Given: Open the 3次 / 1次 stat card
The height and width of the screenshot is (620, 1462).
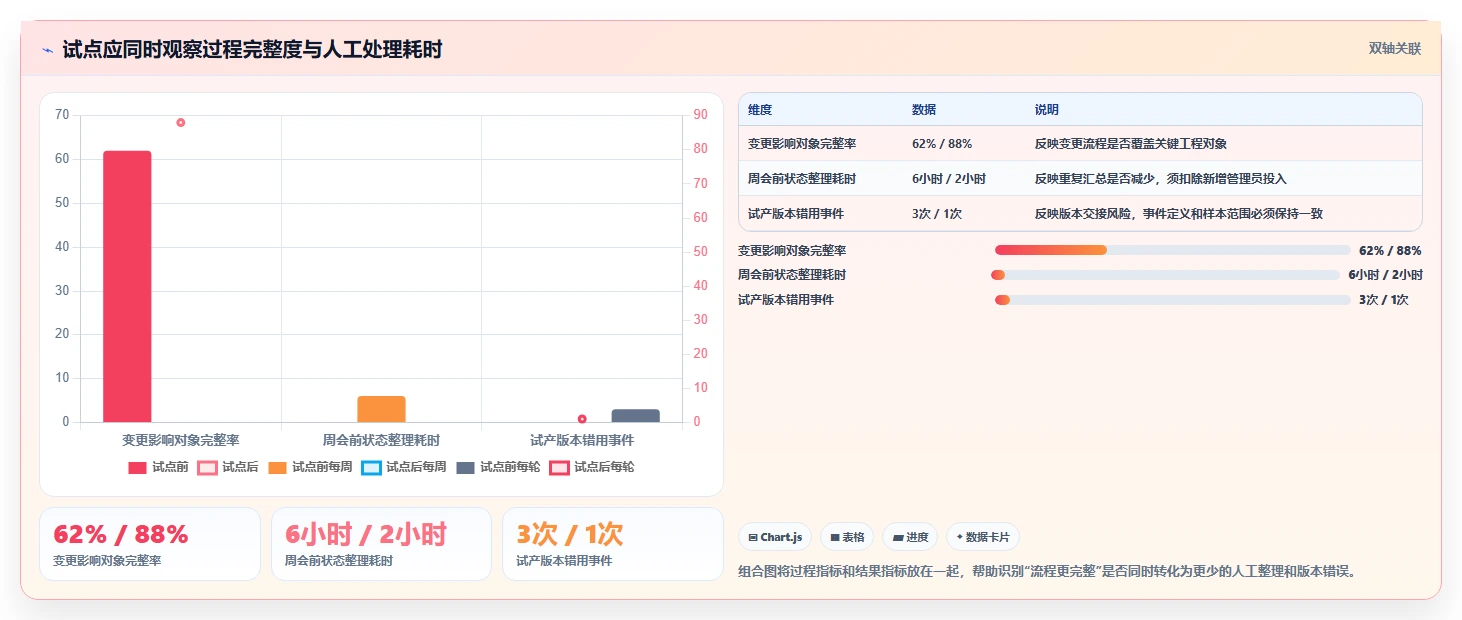Looking at the screenshot, I should pos(613,544).
